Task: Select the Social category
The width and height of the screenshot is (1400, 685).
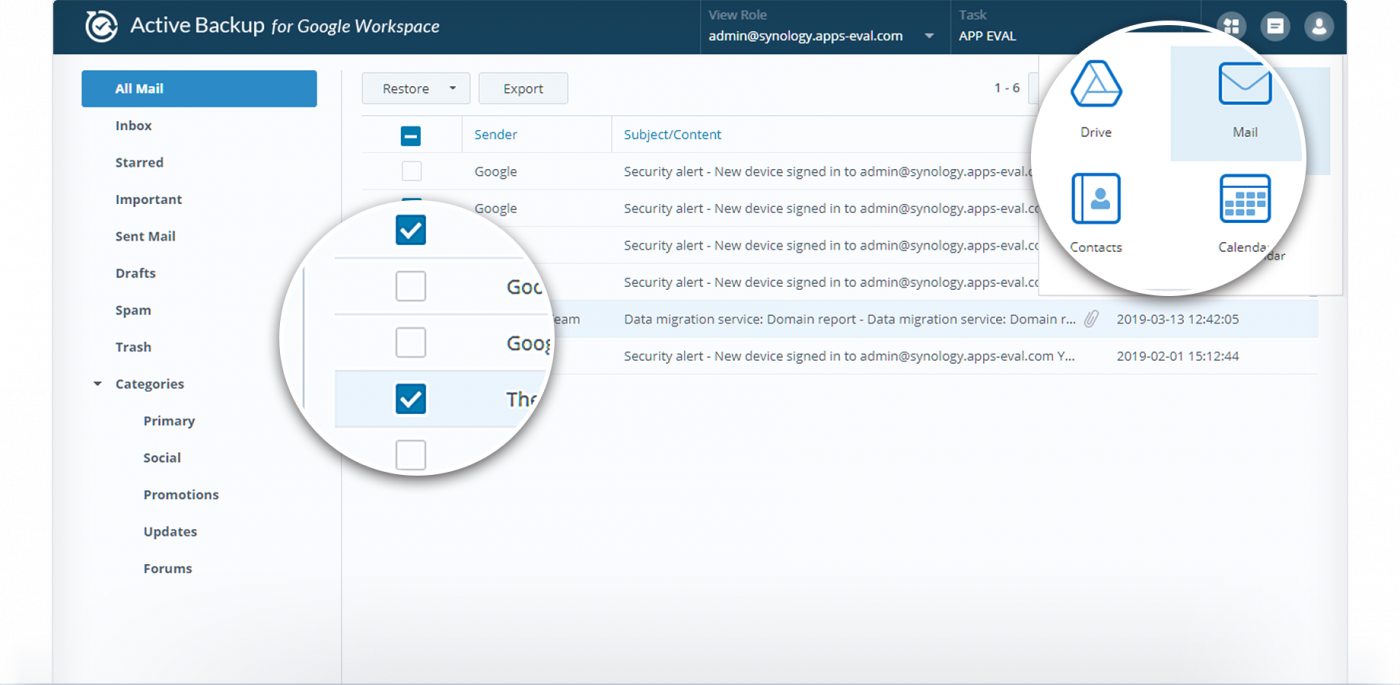Action: pyautogui.click(x=162, y=458)
